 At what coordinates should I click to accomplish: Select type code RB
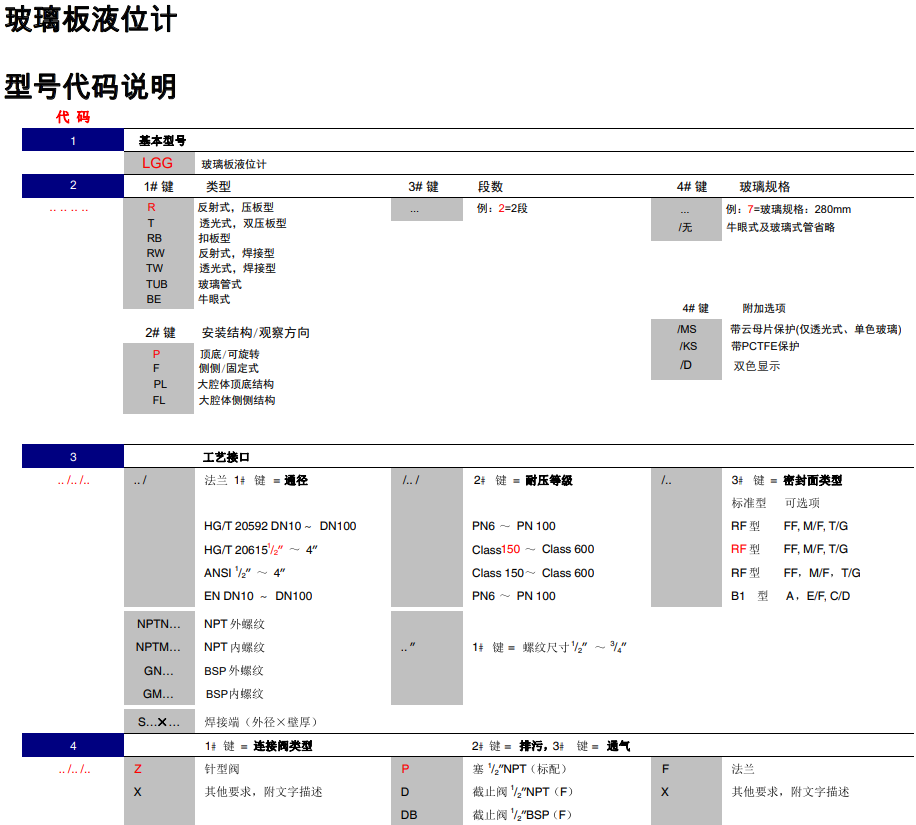point(154,238)
